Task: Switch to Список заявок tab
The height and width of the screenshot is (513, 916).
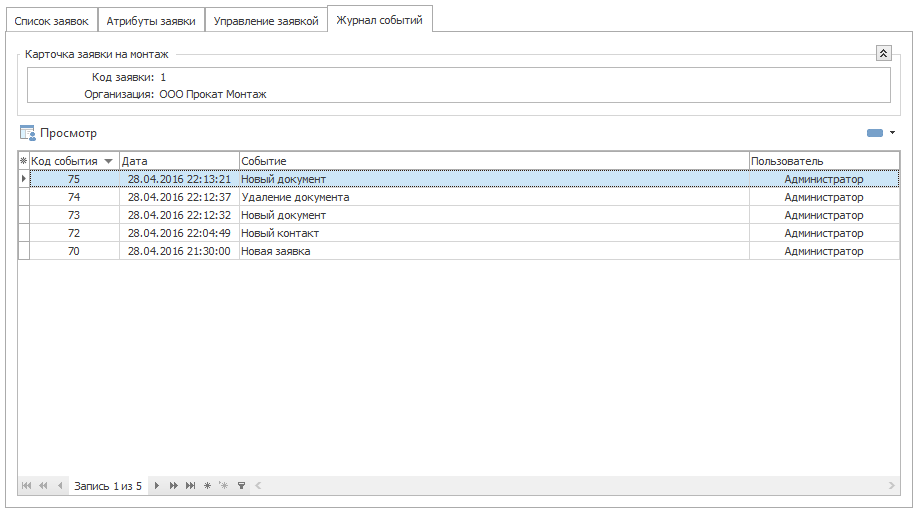Action: click(51, 21)
